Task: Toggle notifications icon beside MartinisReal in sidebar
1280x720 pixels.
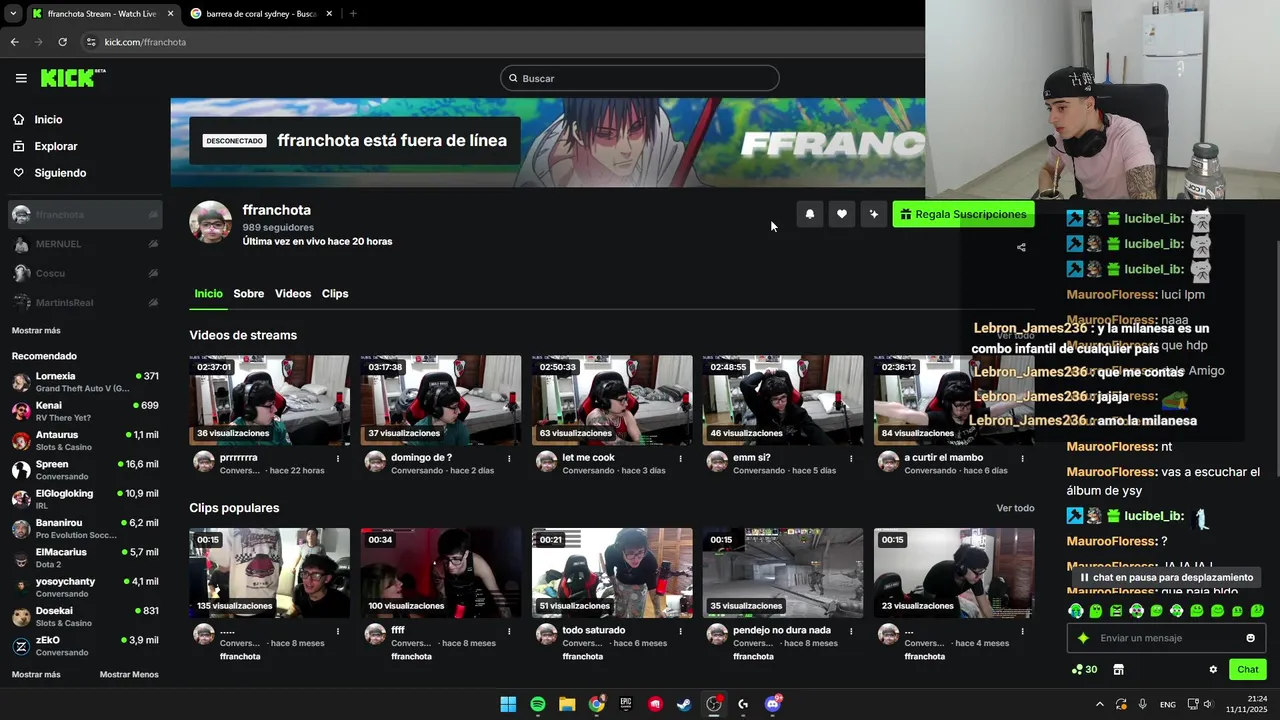Action: click(153, 302)
